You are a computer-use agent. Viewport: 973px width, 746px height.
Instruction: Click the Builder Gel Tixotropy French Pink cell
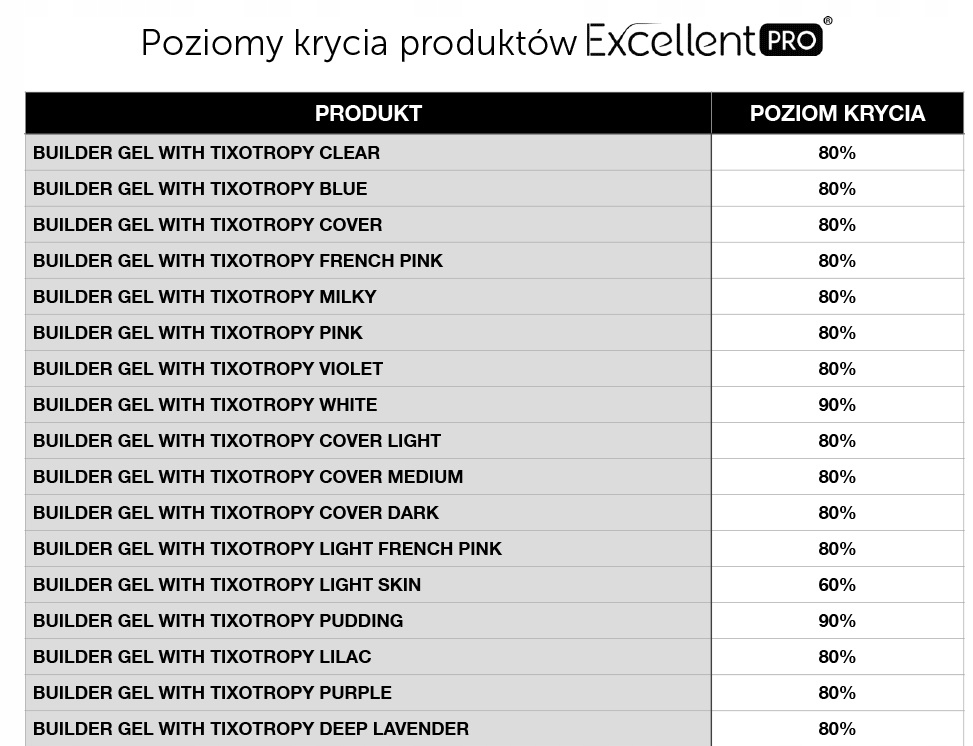coord(238,261)
